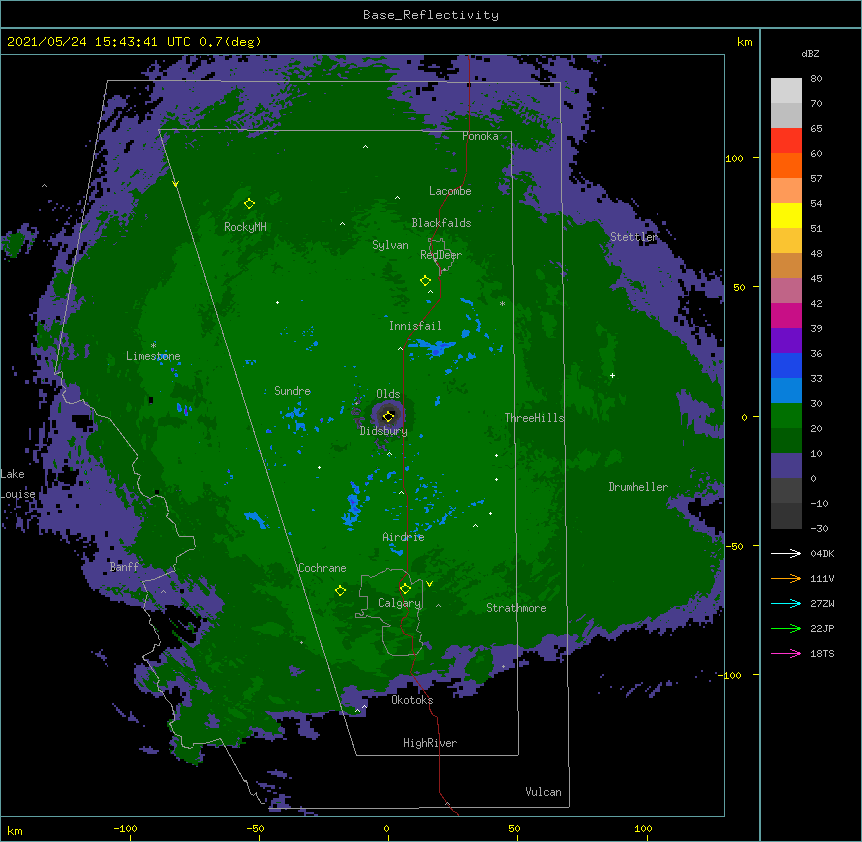The image size is (862, 842).
Task: Click the Cochrane label
Action: [322, 568]
